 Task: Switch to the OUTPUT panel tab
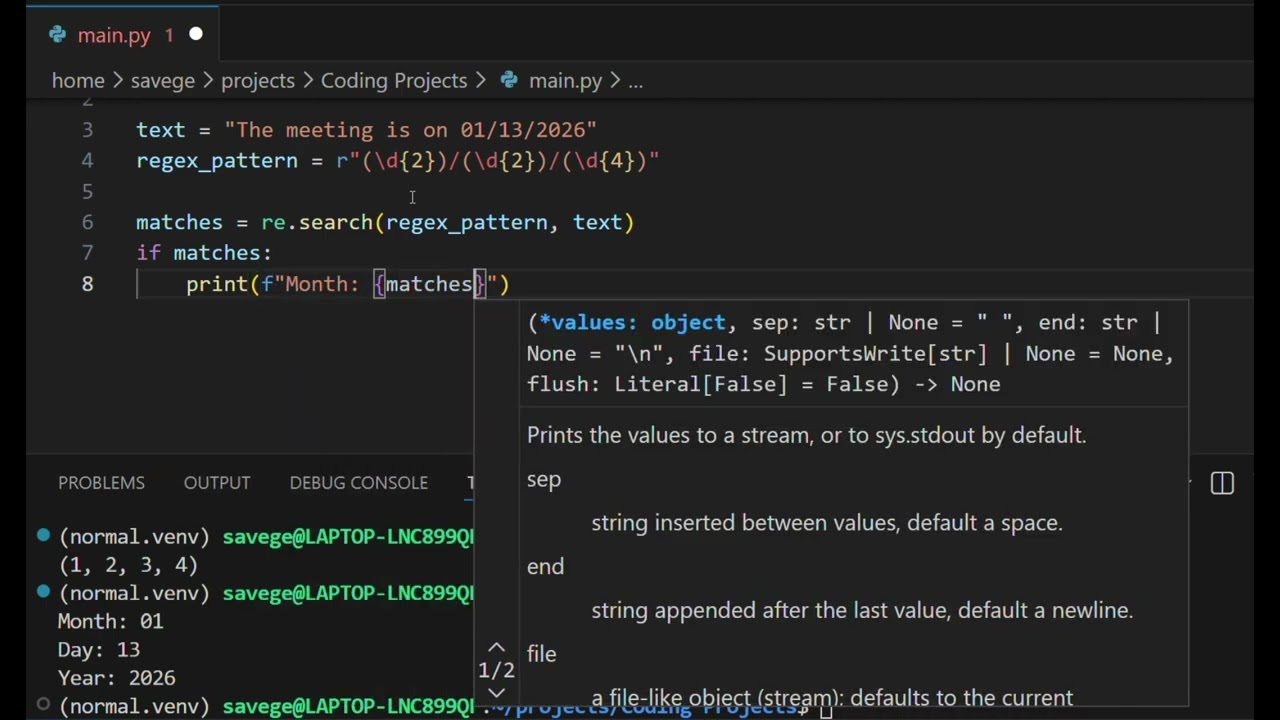click(x=217, y=483)
